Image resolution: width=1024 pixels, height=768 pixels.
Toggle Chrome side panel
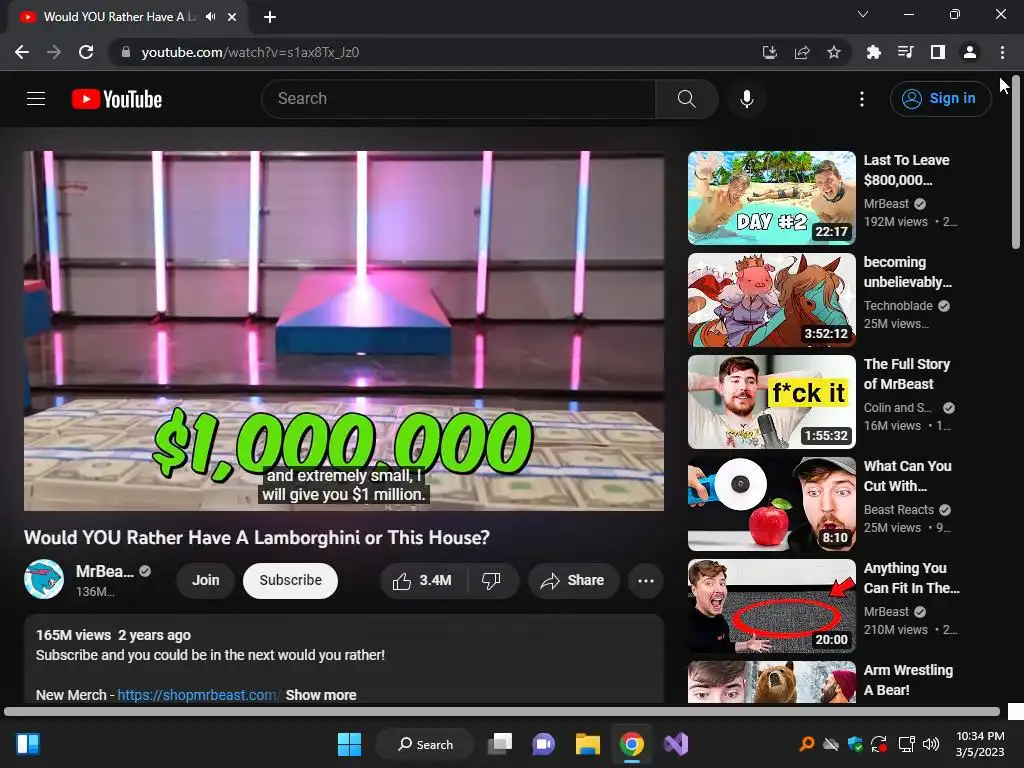(x=938, y=52)
